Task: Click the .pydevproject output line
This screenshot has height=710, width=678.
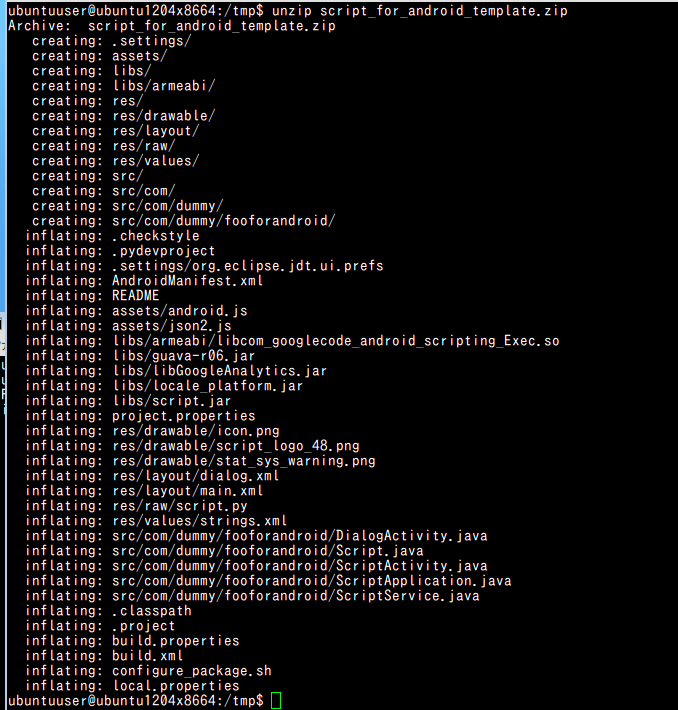Action: pyautogui.click(x=120, y=251)
